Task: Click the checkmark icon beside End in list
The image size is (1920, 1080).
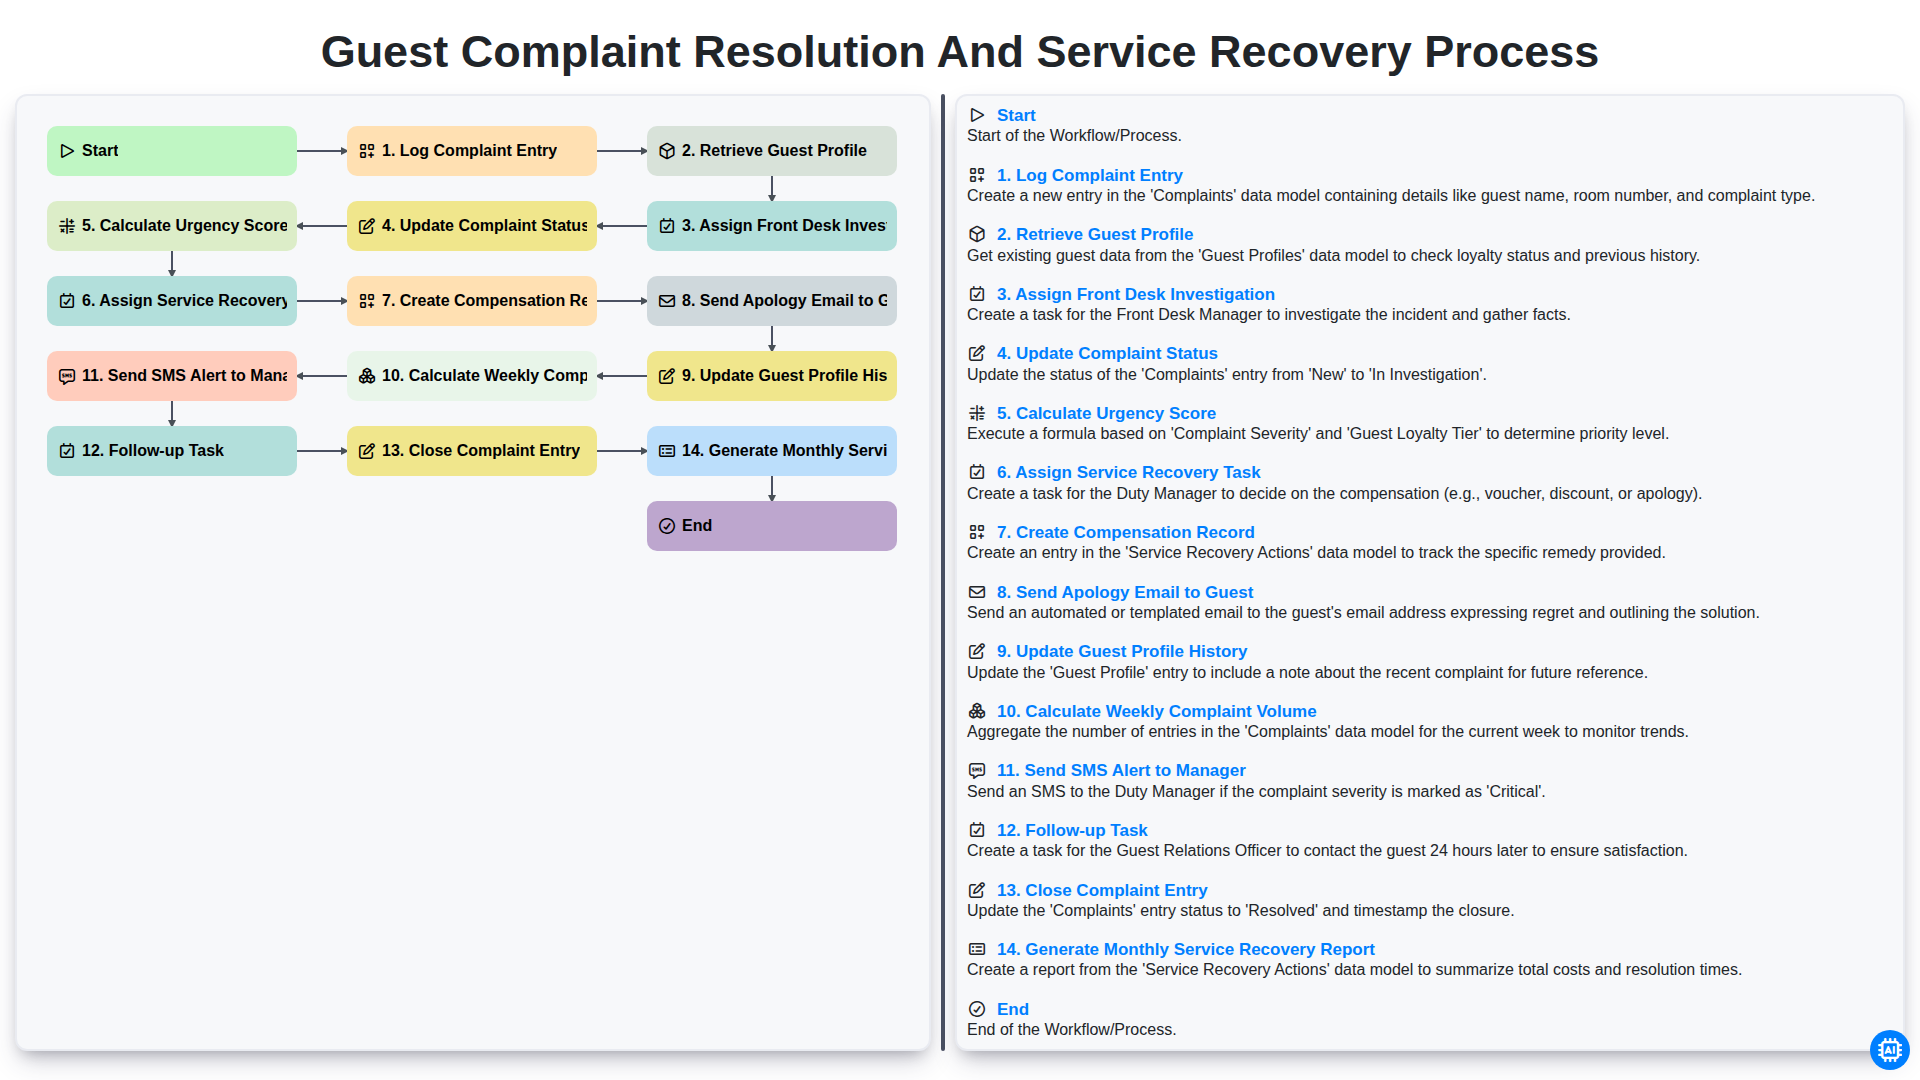Action: pos(977,1009)
